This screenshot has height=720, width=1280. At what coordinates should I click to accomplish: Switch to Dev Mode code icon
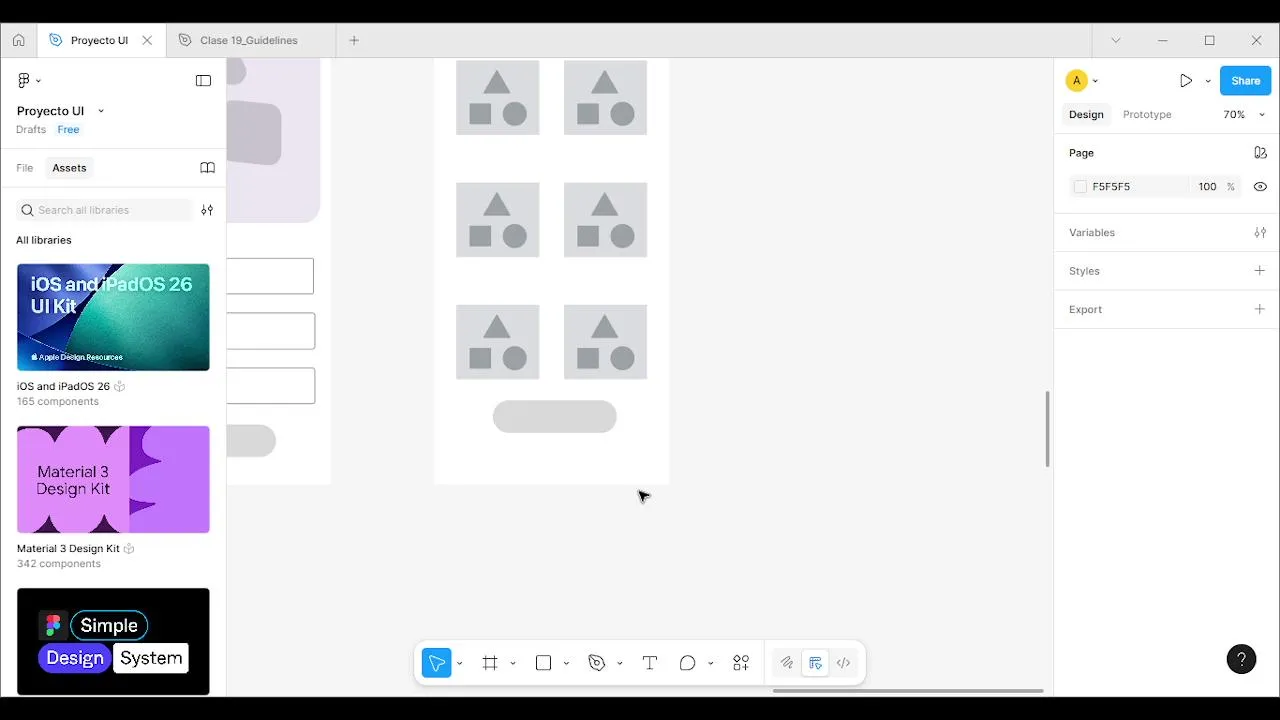pos(843,663)
